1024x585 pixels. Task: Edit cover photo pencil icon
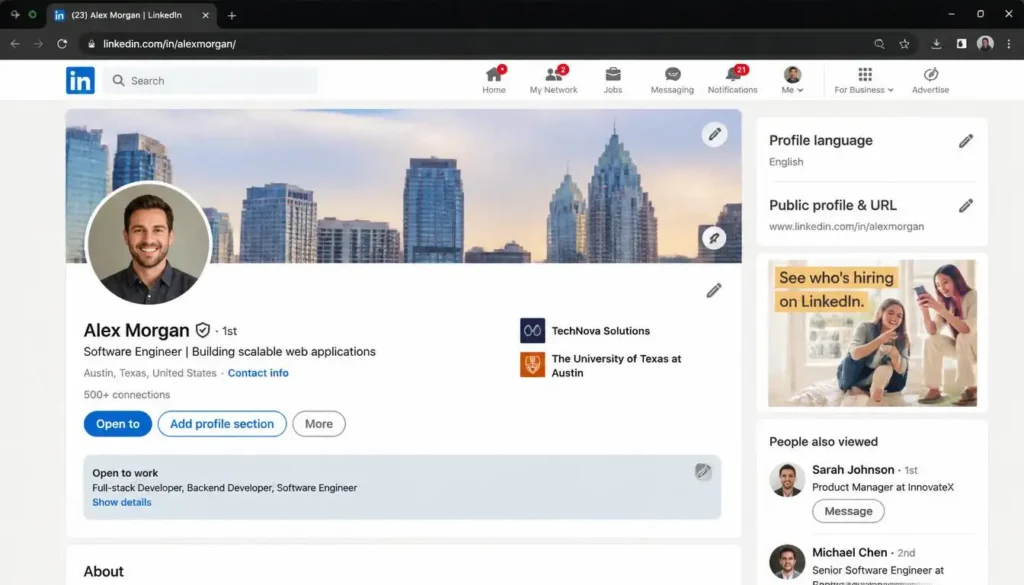pos(714,134)
